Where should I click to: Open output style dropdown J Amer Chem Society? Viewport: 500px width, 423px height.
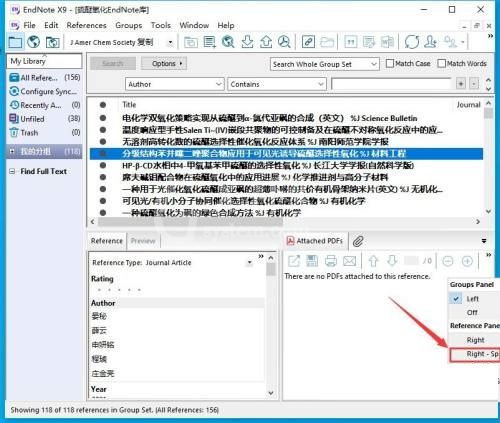170,42
